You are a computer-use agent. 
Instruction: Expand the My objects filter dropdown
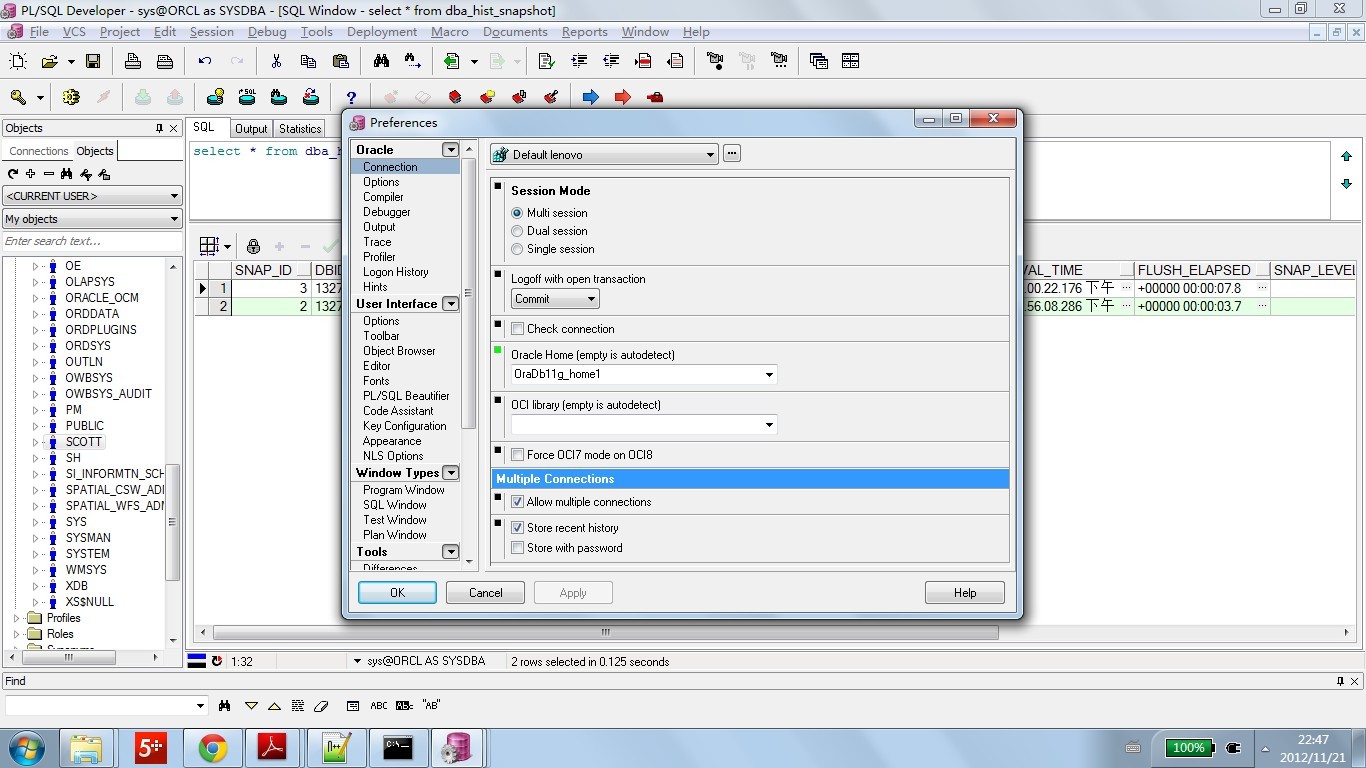(x=173, y=219)
